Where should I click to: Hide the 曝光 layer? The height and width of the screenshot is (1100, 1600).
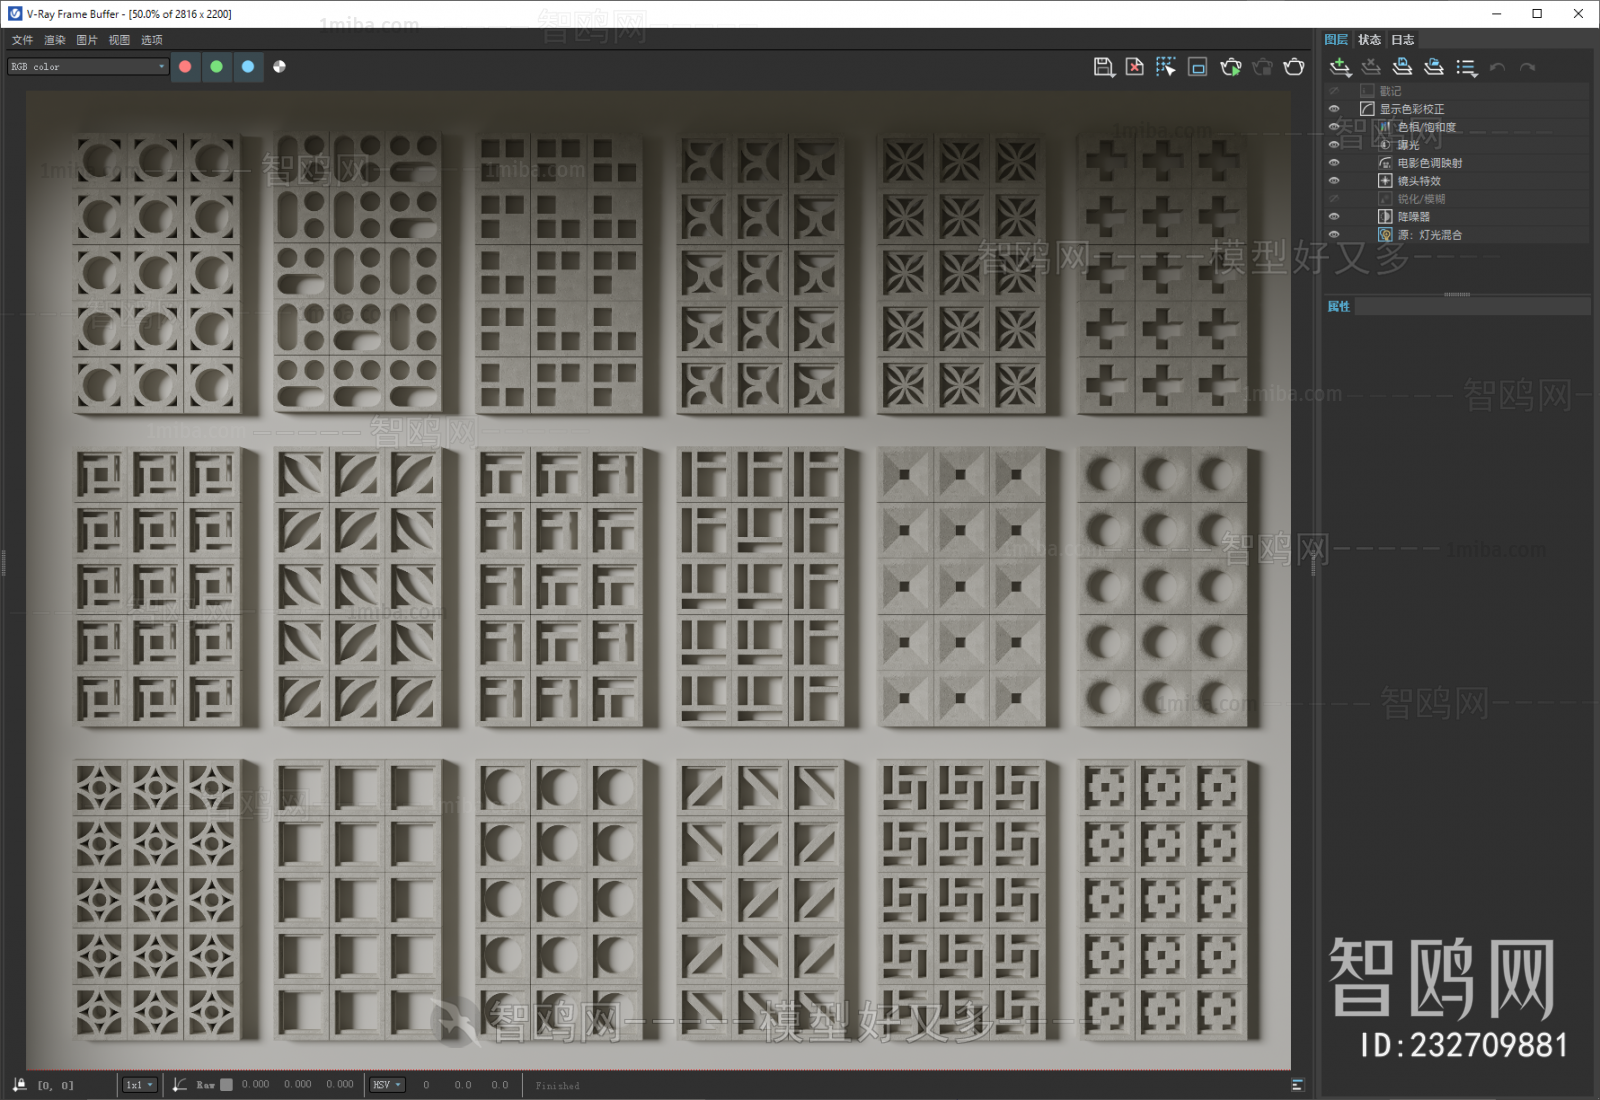tap(1333, 145)
